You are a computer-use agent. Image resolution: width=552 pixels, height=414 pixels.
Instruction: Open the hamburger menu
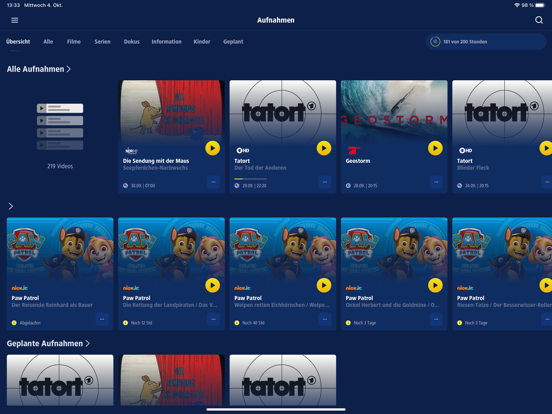point(14,20)
